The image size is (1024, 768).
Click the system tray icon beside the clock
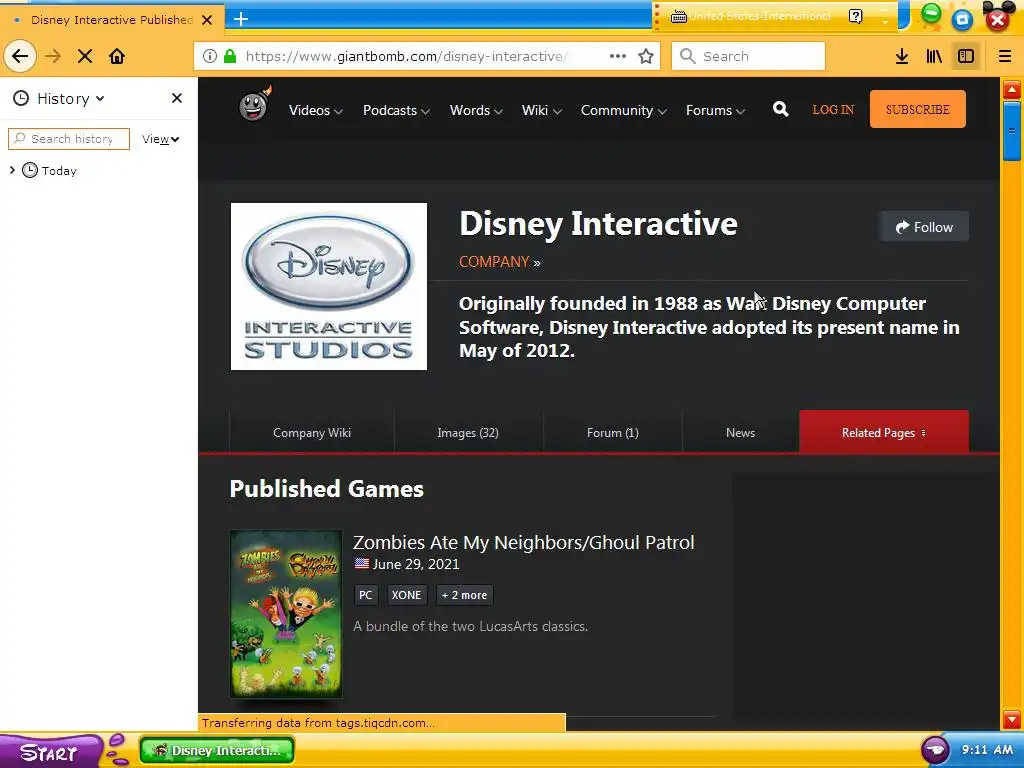click(935, 750)
